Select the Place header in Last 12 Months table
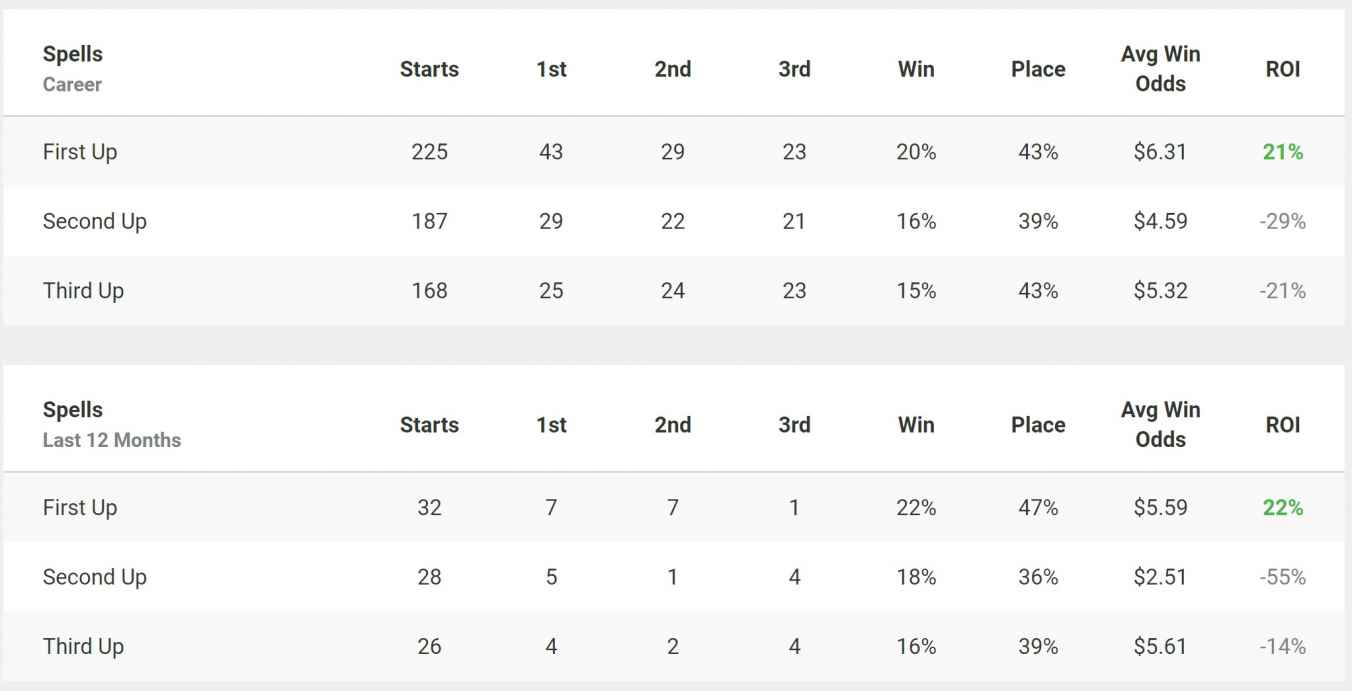This screenshot has width=1352, height=691. 1038,425
